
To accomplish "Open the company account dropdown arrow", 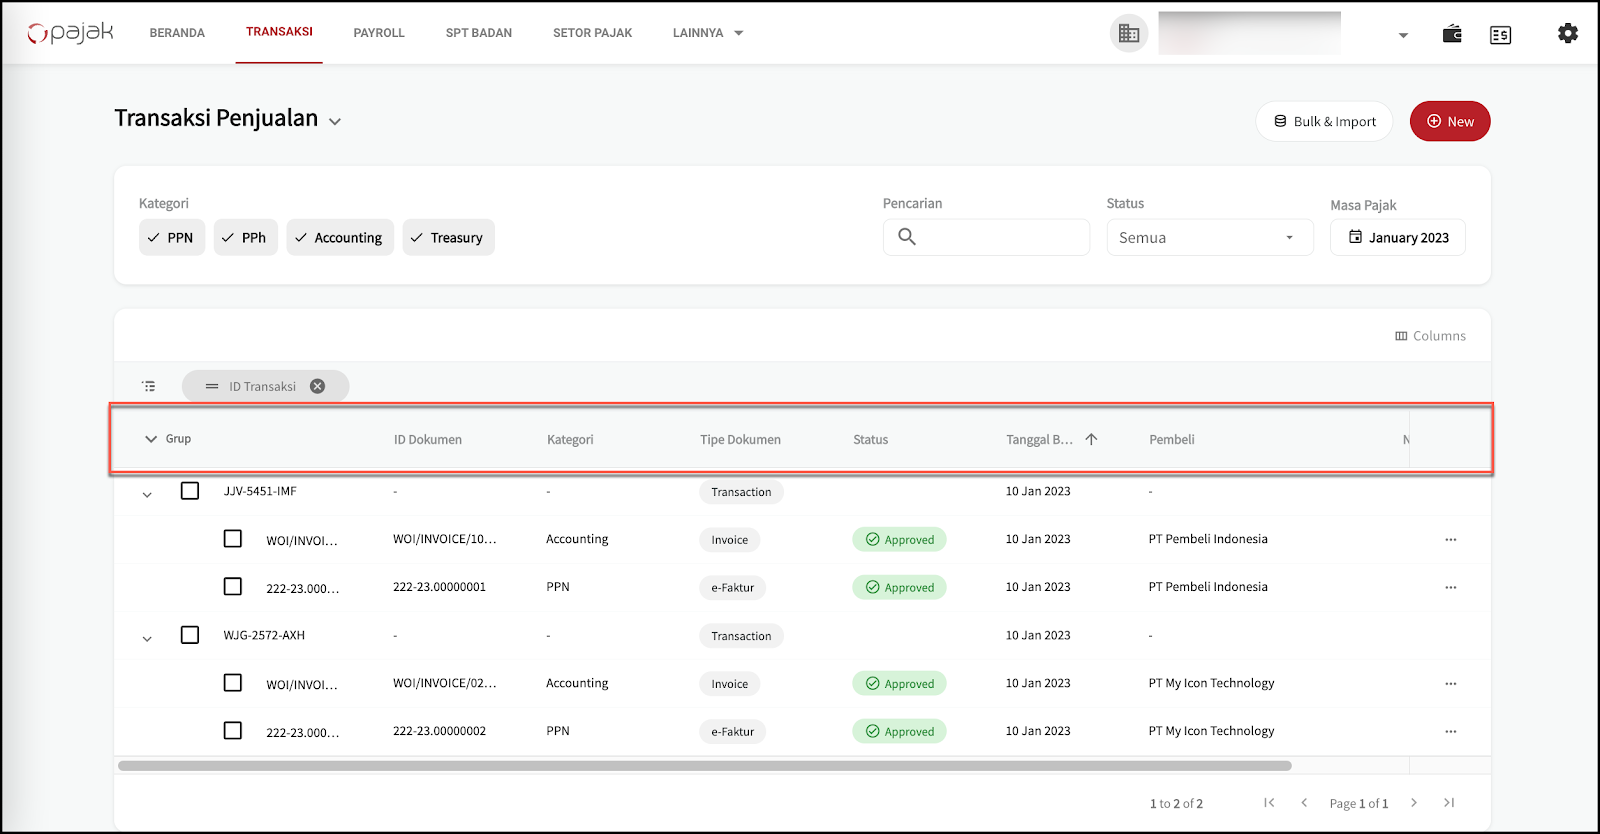I will pyautogui.click(x=1403, y=35).
